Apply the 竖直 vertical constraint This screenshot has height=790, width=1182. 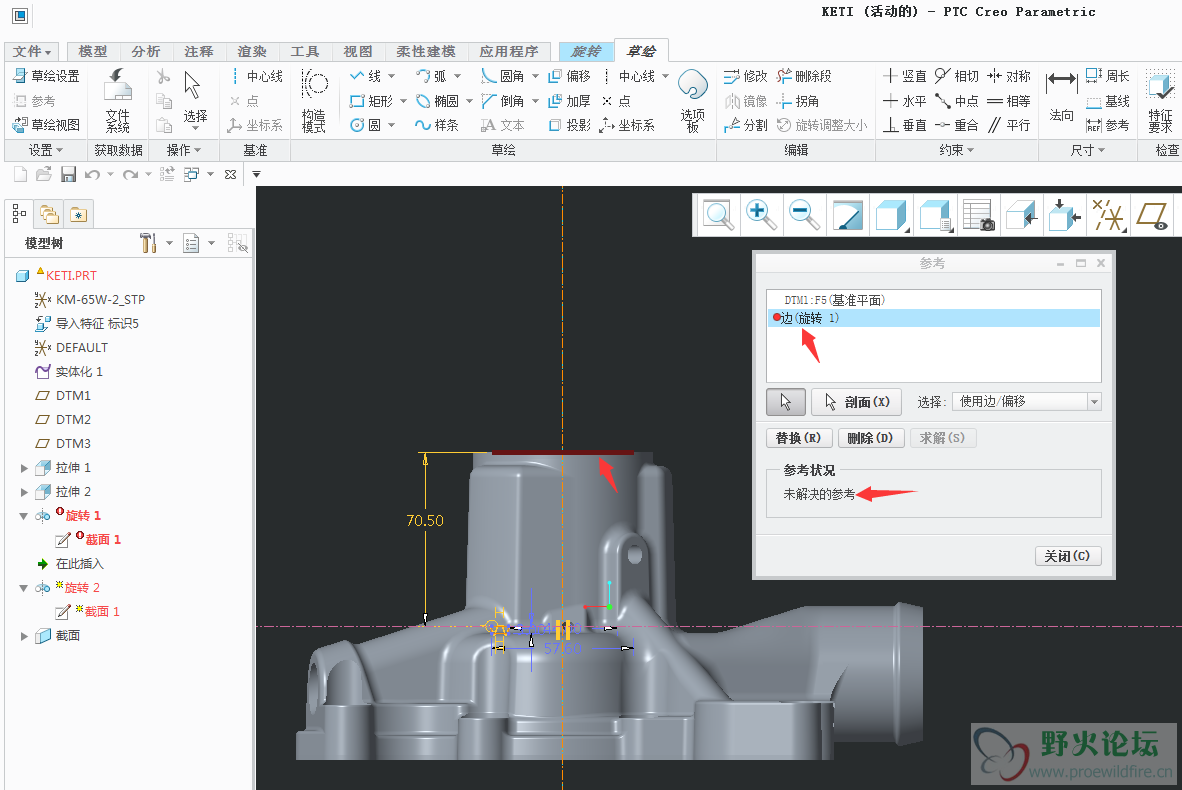tap(905, 76)
